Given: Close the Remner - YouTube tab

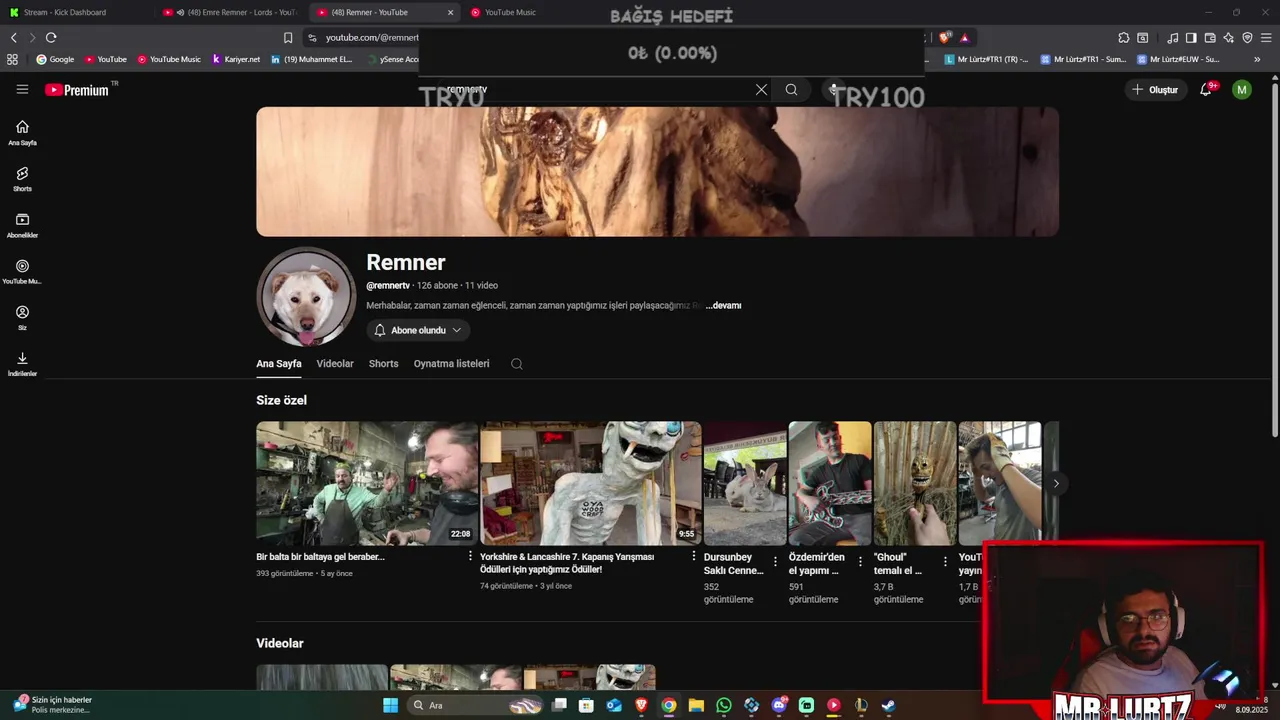Looking at the screenshot, I should pos(450,12).
